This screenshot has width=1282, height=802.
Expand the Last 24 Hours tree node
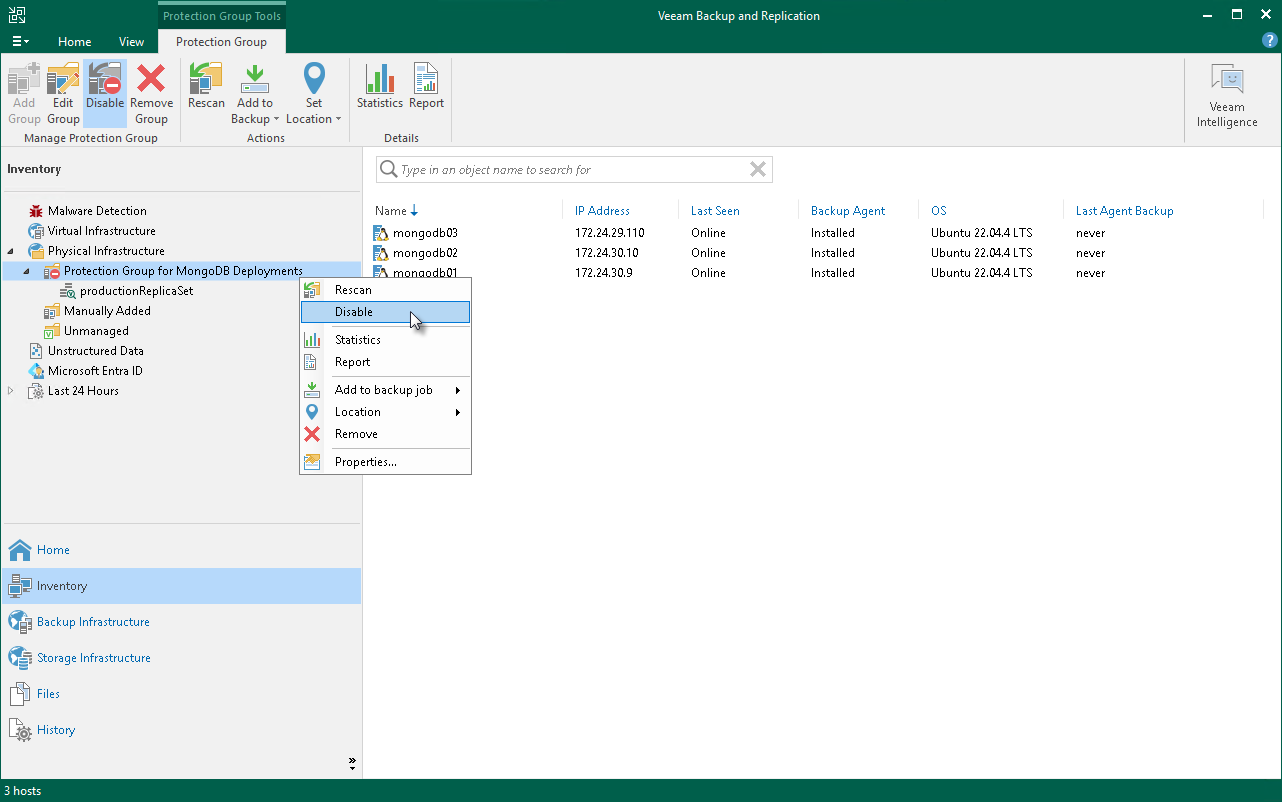click(11, 391)
